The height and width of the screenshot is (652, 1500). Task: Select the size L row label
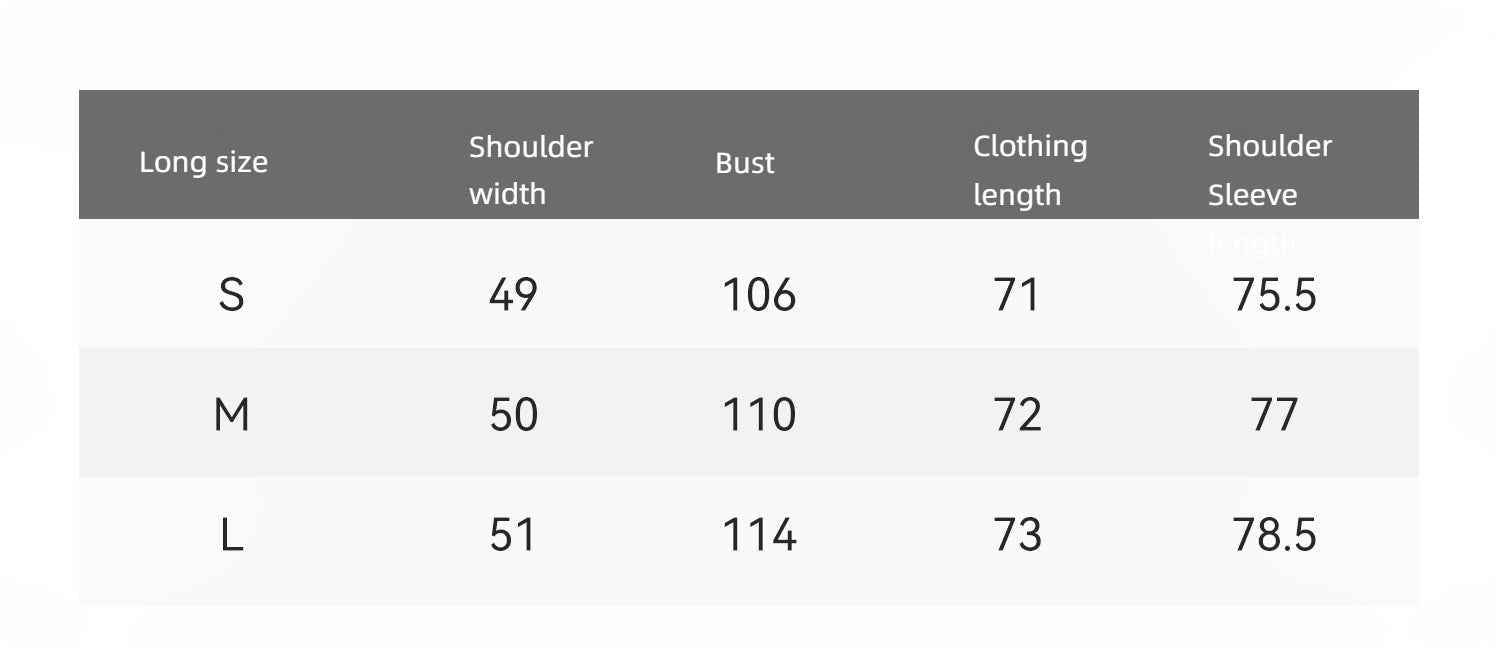tap(231, 536)
